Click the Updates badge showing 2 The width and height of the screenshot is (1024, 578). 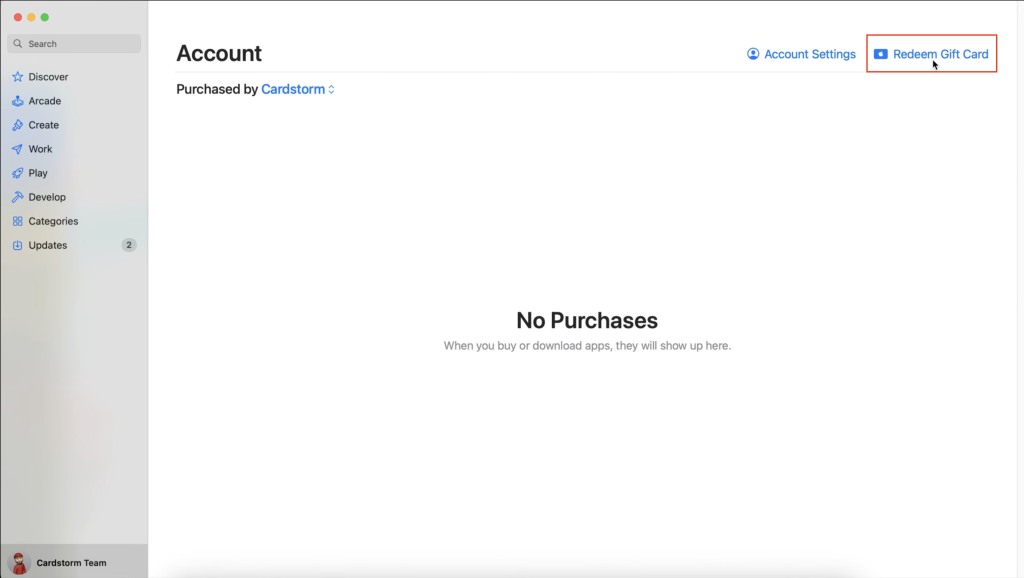(x=129, y=245)
